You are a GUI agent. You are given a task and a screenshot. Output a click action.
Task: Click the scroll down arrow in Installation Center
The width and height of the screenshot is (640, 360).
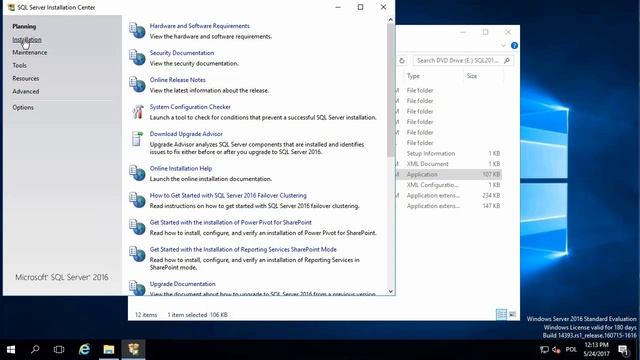[x=391, y=291]
